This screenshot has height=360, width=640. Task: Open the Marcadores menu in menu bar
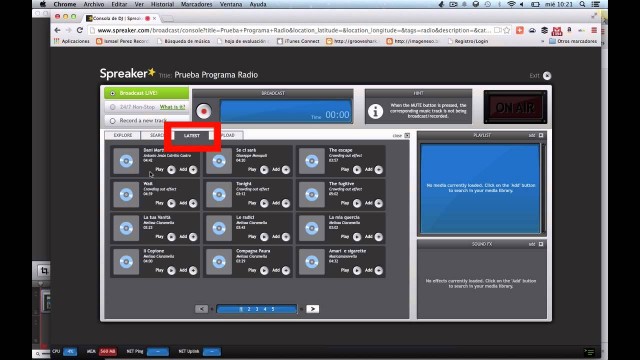(x=196, y=4)
